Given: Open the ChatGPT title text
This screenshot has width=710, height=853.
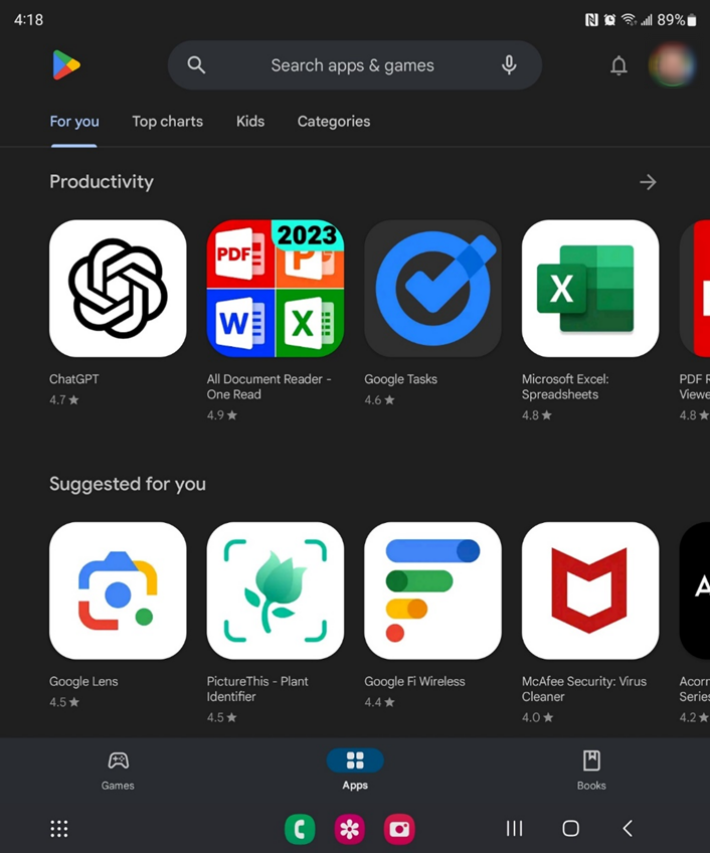Looking at the screenshot, I should tap(74, 379).
